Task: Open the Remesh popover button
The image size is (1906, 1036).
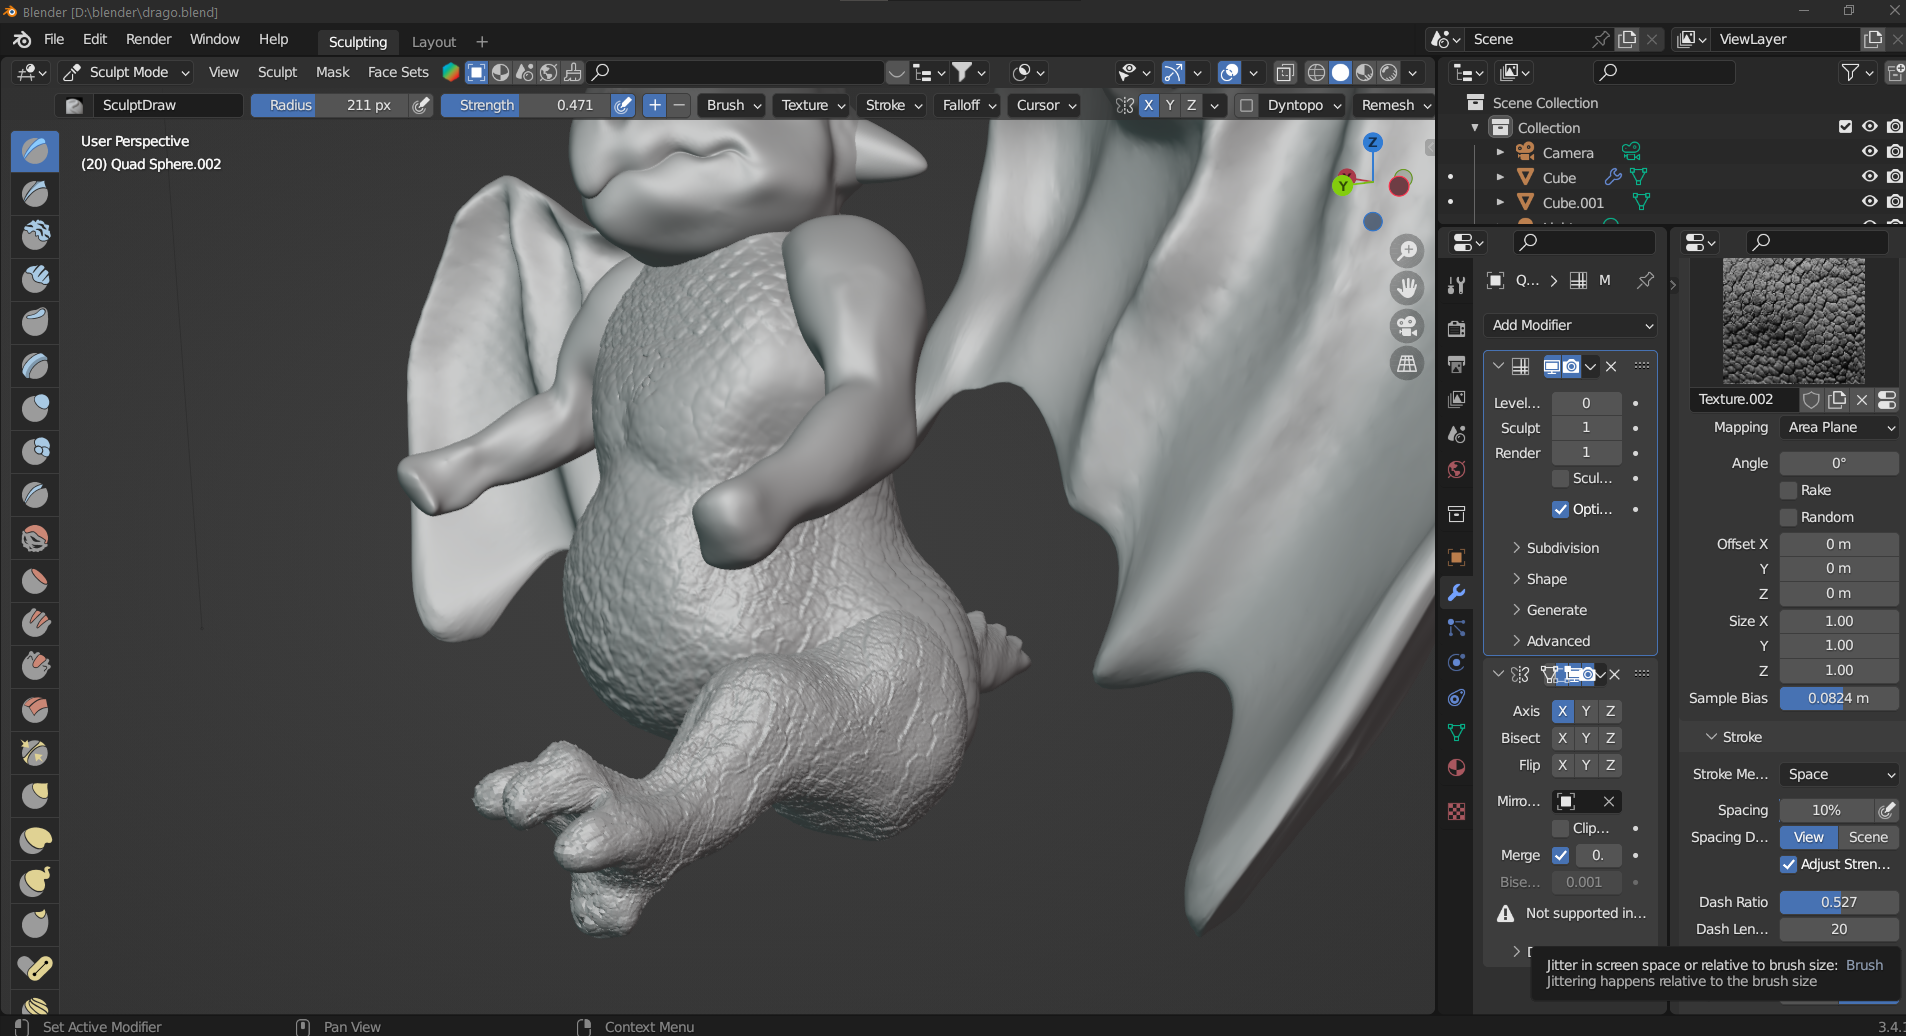Action: (x=1395, y=105)
